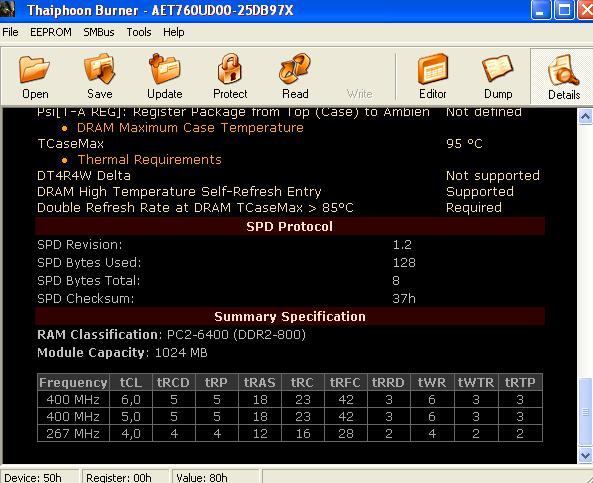This screenshot has width=593, height=483.
Task: Click the Protect padlock icon
Action: click(230, 68)
